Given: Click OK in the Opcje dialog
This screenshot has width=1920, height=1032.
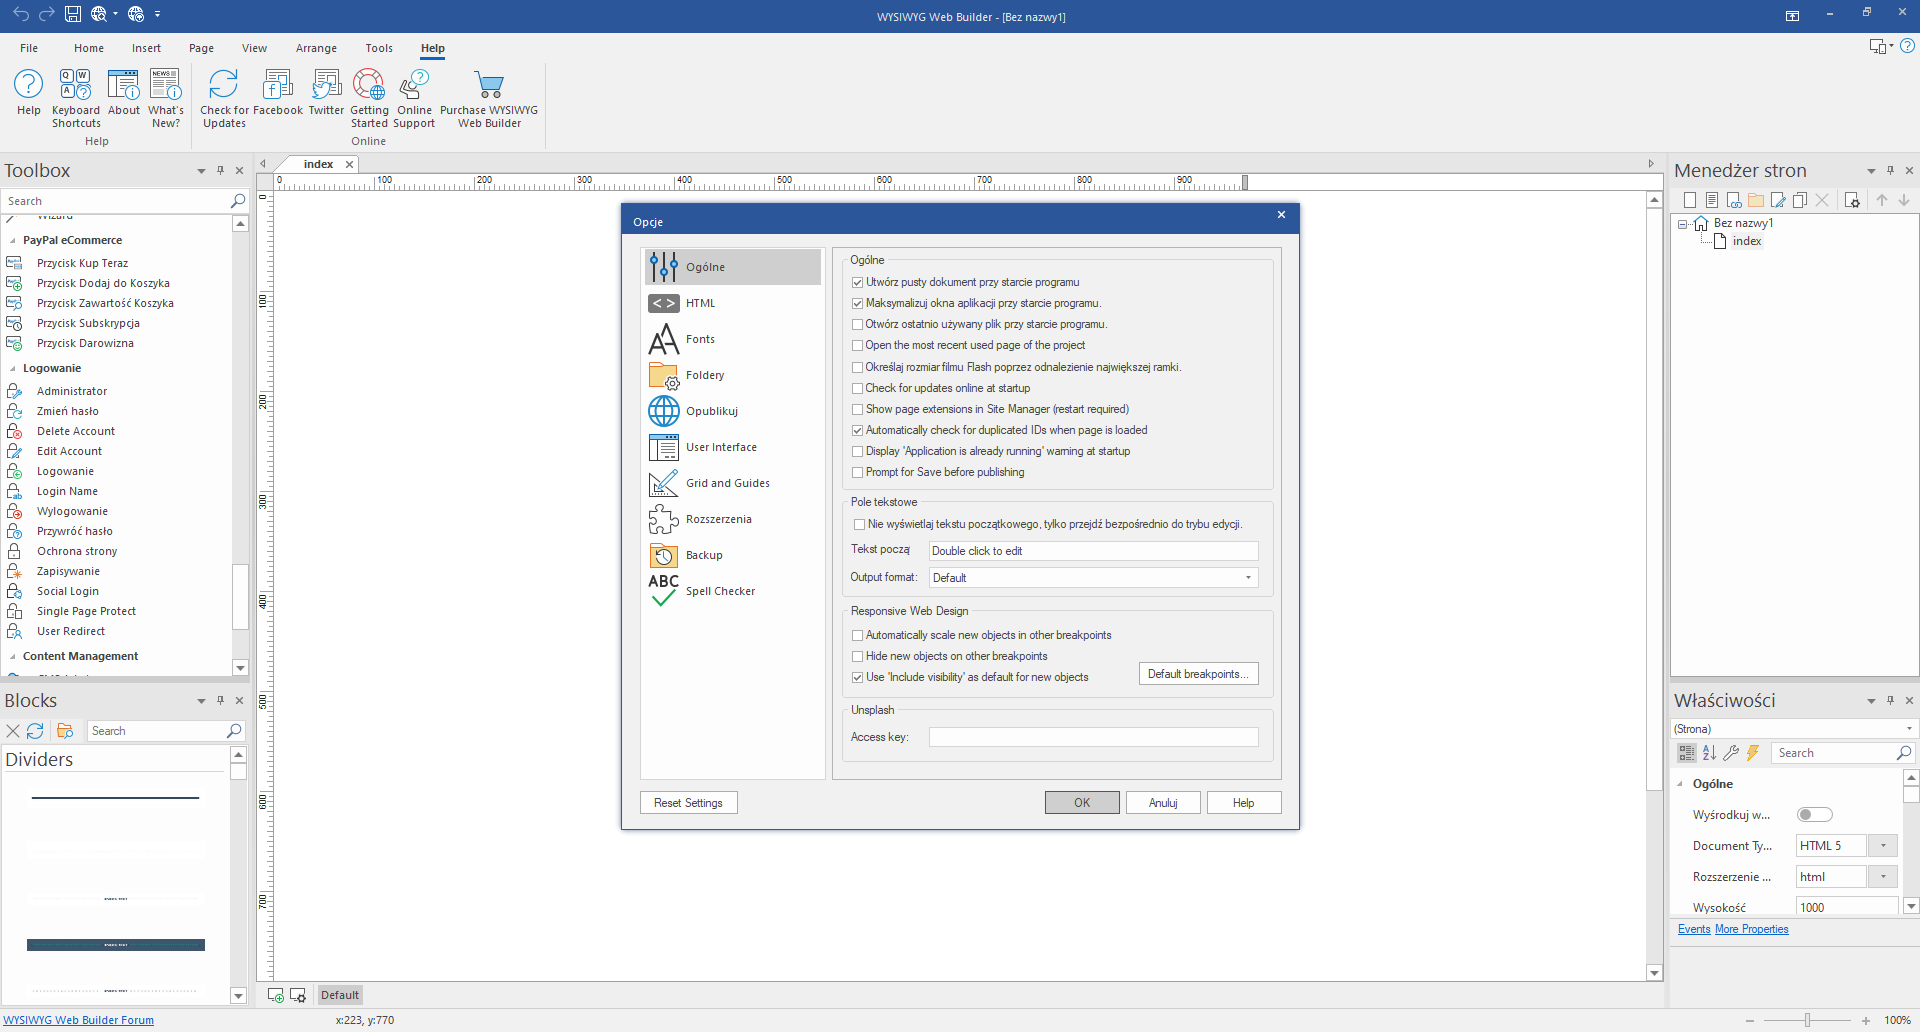Looking at the screenshot, I should pos(1082,803).
